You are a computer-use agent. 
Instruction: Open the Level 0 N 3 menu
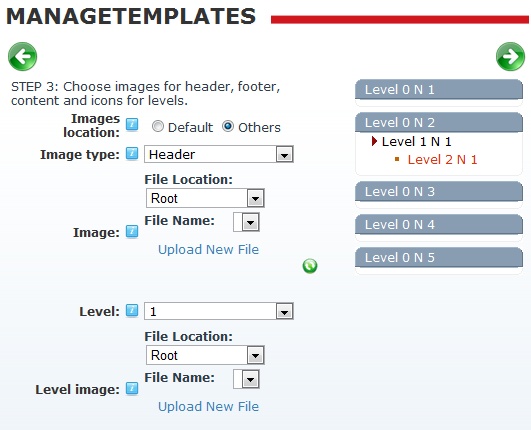pos(439,192)
